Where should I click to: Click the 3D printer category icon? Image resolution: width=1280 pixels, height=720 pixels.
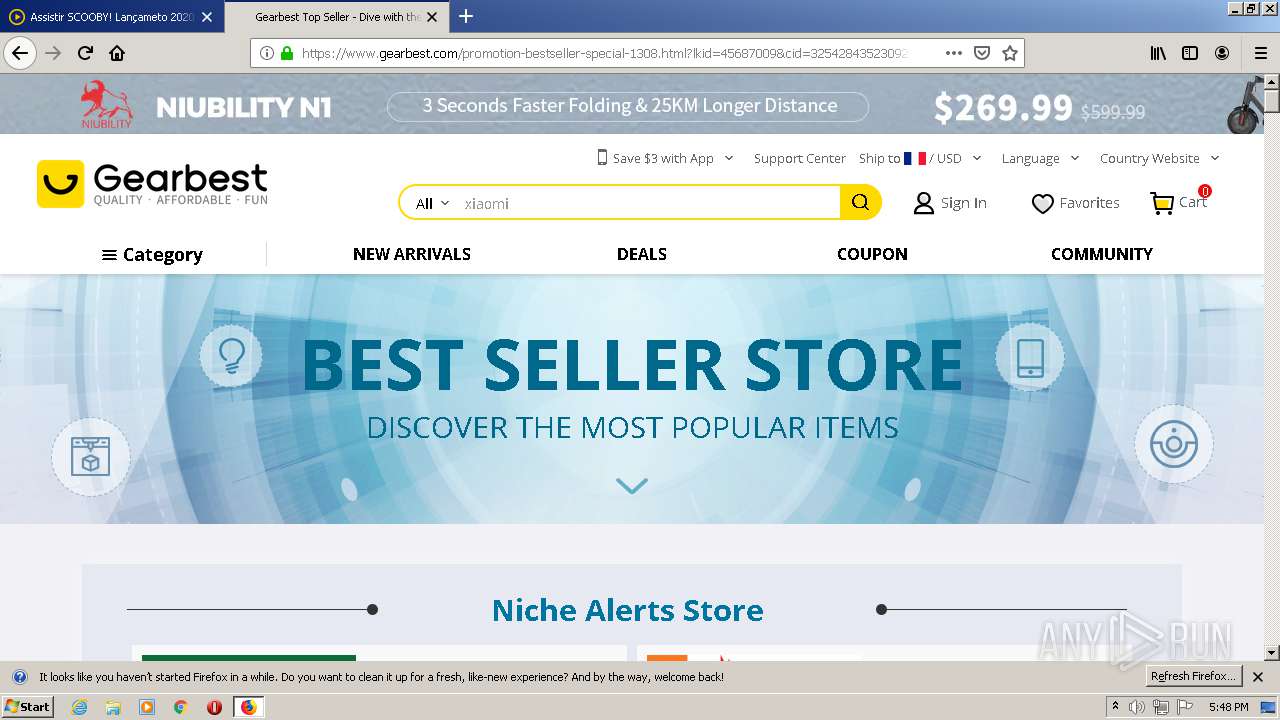coord(90,457)
